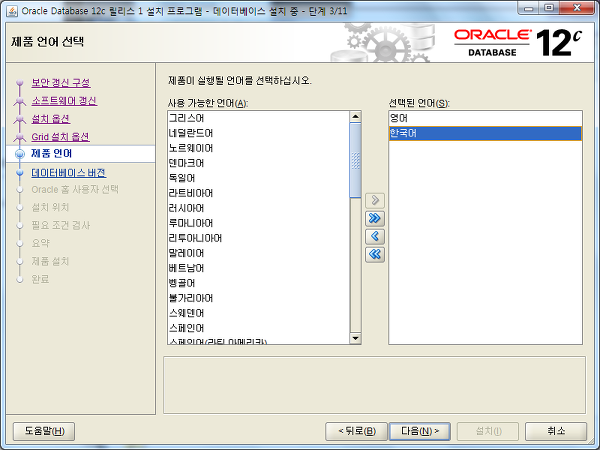Click the 다음(N) next button

(420, 431)
